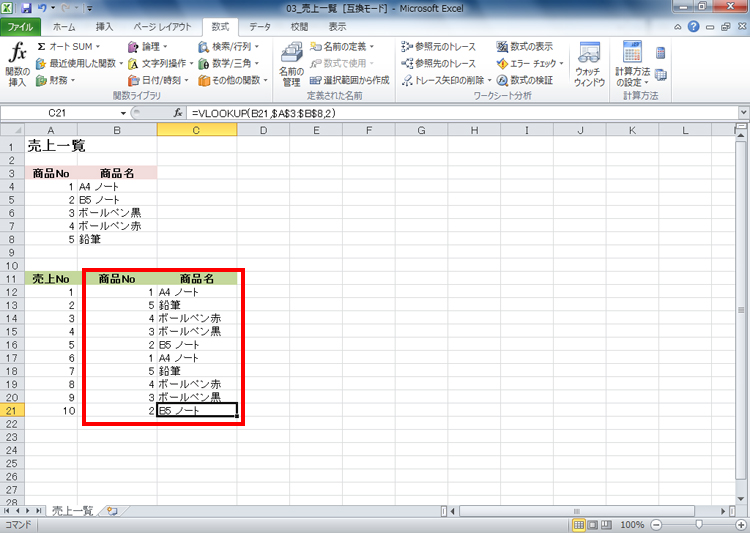Minimize the ribbon using caret icon
Image resolution: width=750 pixels, height=533 pixels.
677,27
